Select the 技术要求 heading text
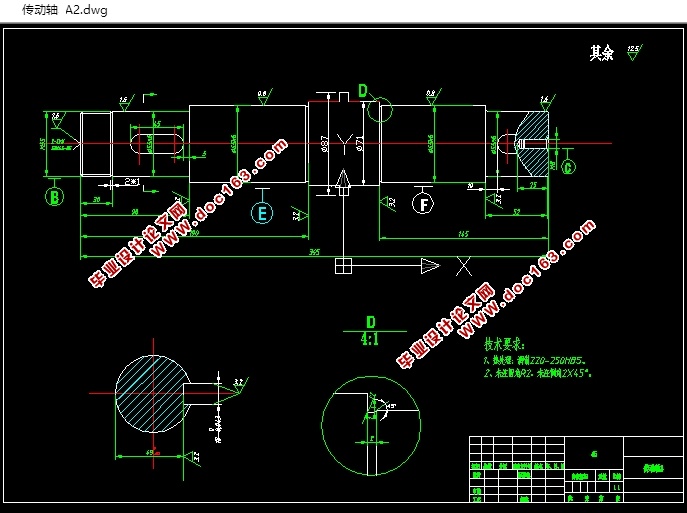 504,345
